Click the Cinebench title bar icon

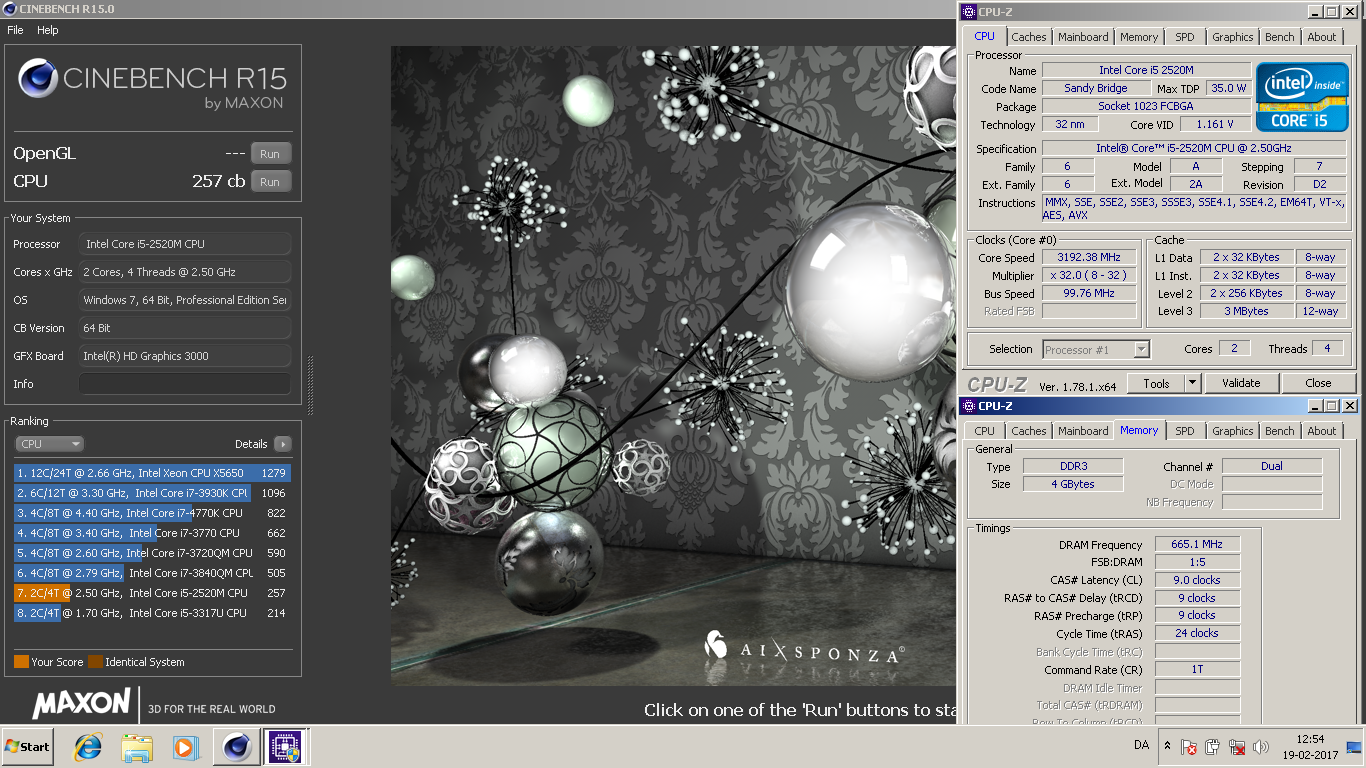click(11, 9)
